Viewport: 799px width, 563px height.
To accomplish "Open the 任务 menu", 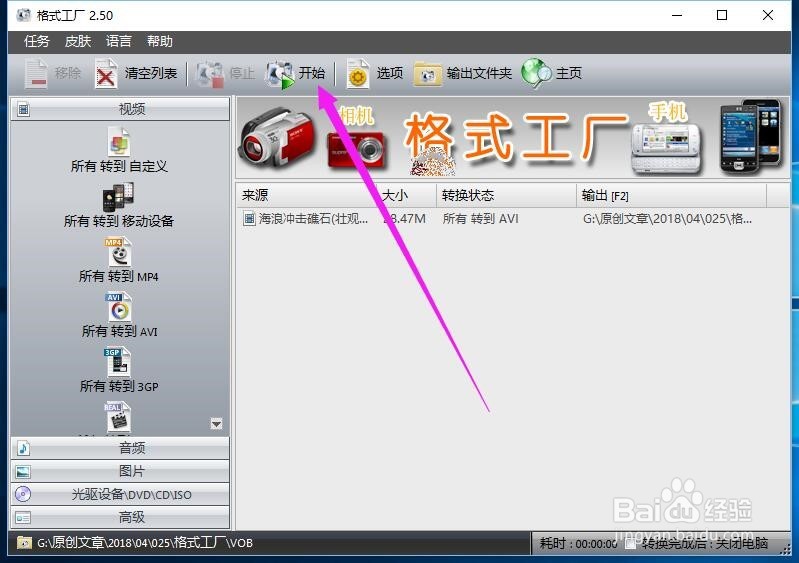I will [37, 41].
